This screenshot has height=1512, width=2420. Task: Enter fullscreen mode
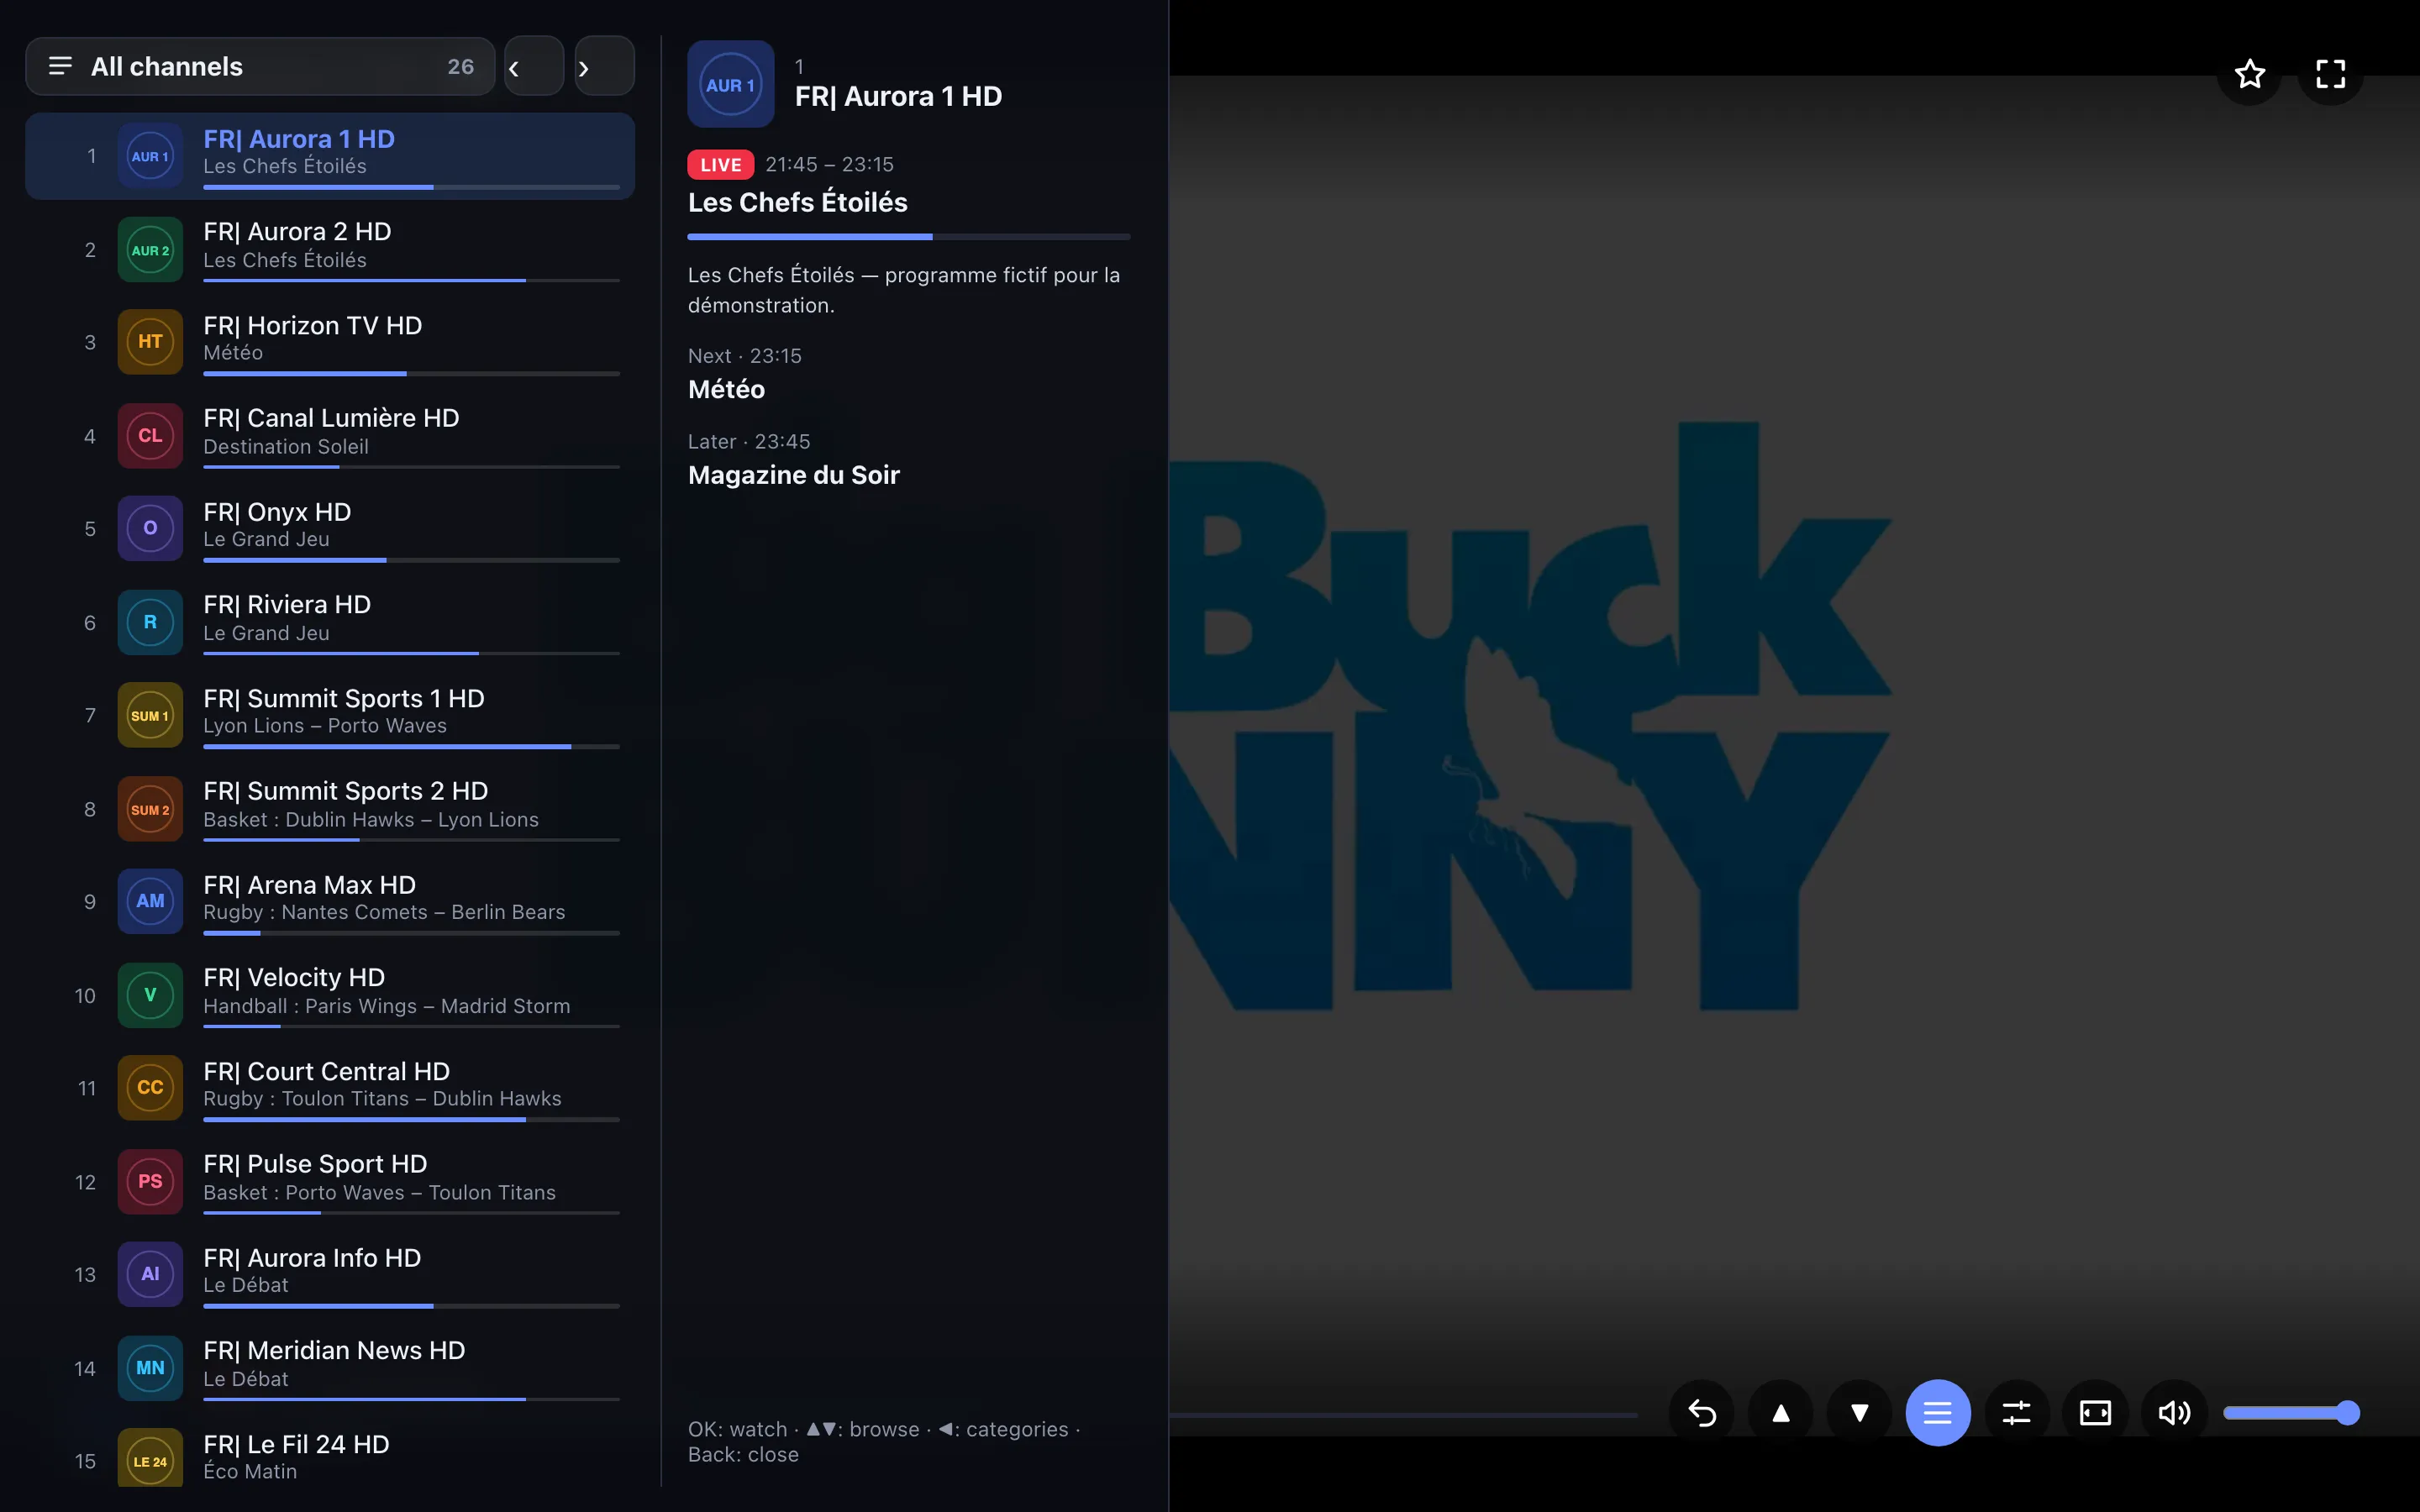2330,73
